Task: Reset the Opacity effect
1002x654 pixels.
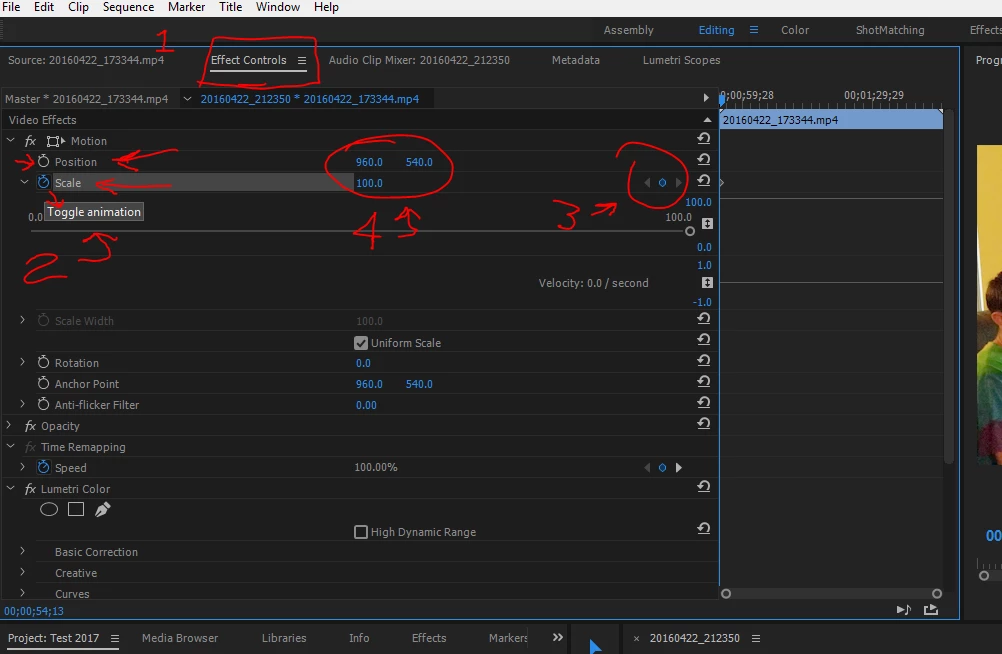Action: (704, 423)
